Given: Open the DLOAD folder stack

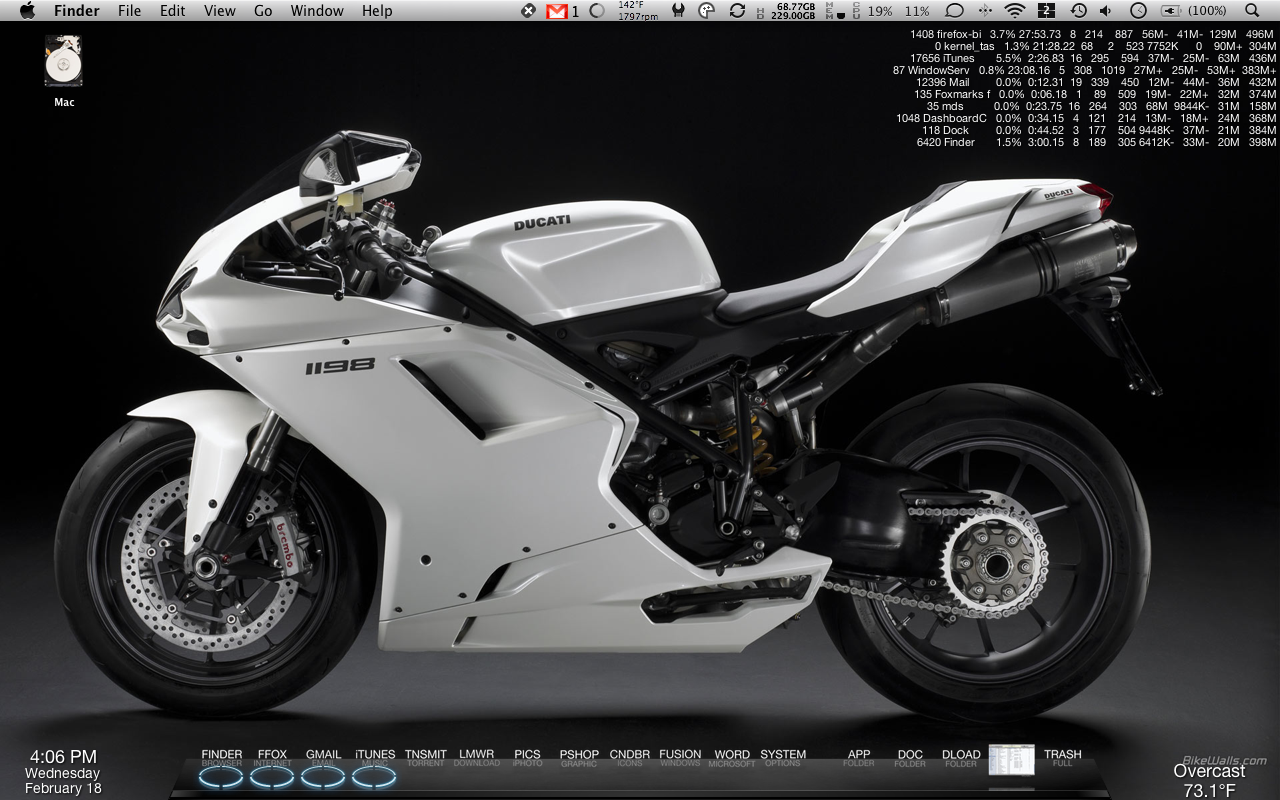Looking at the screenshot, I should [961, 759].
